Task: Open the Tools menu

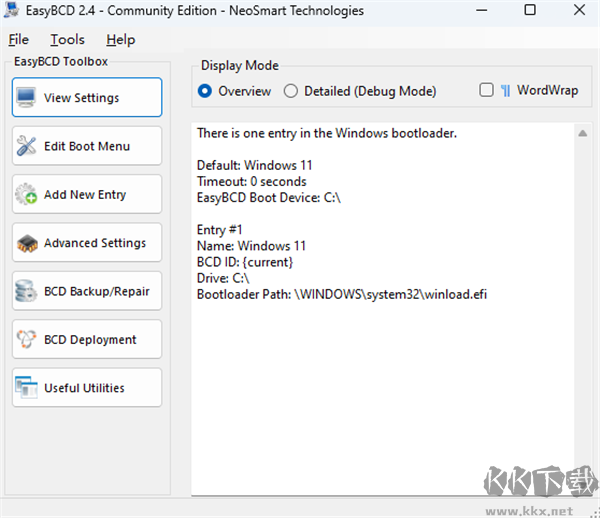Action: 67,39
